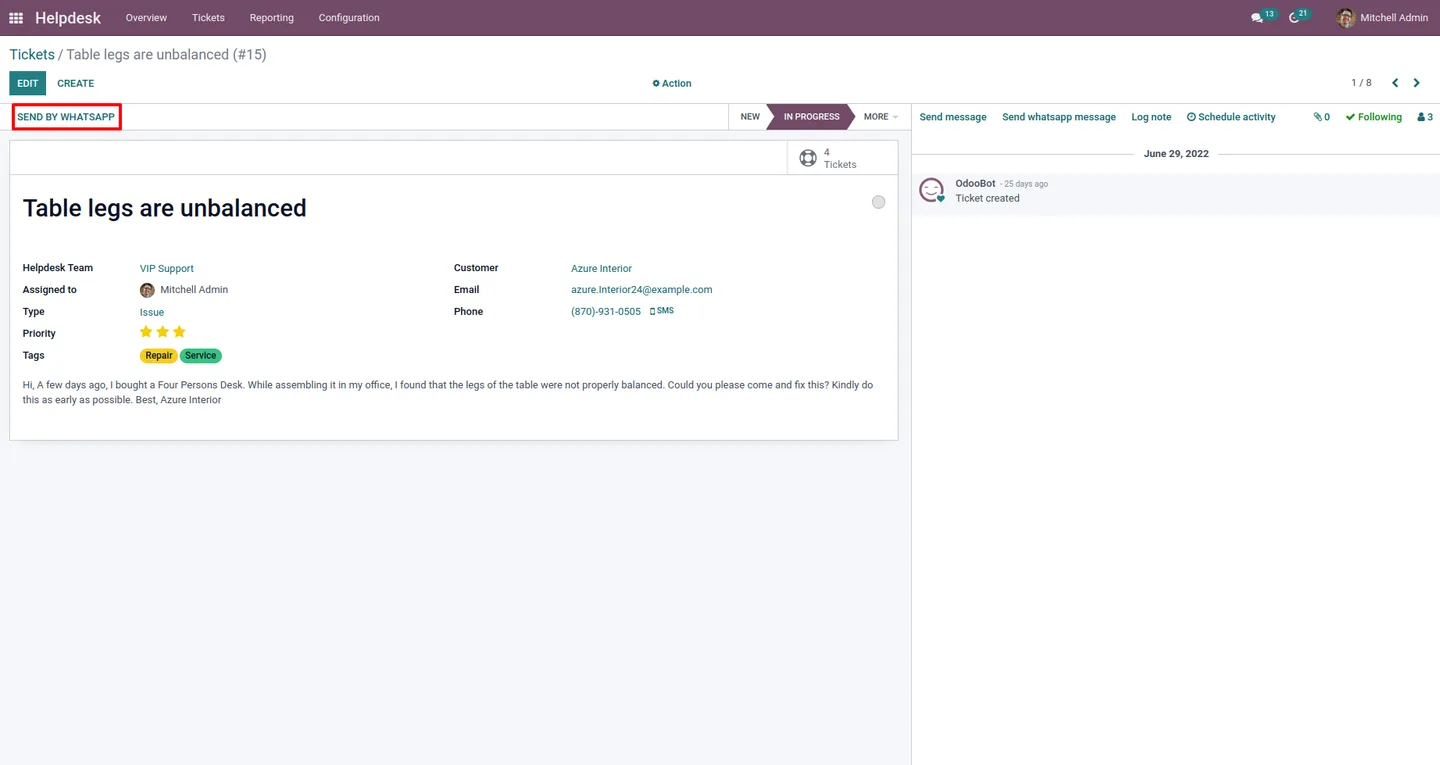Click the green Service tag

tap(201, 355)
